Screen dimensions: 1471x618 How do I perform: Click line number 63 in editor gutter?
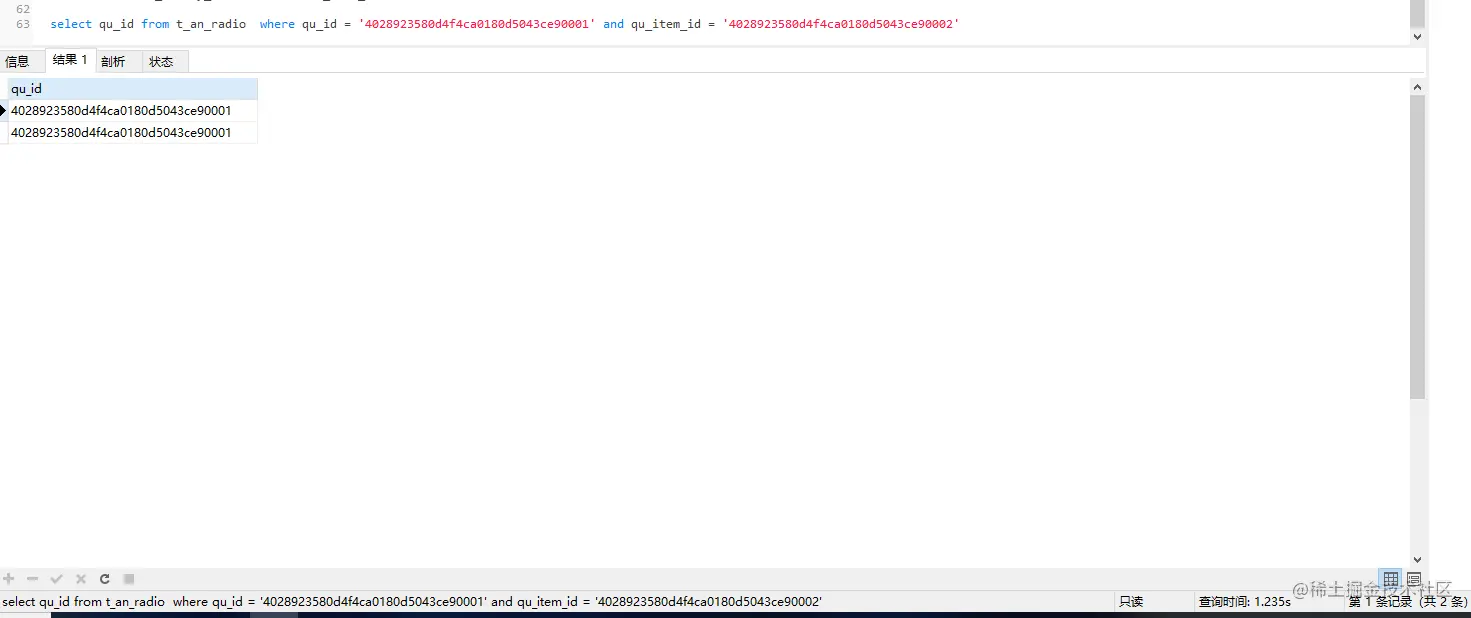23,24
